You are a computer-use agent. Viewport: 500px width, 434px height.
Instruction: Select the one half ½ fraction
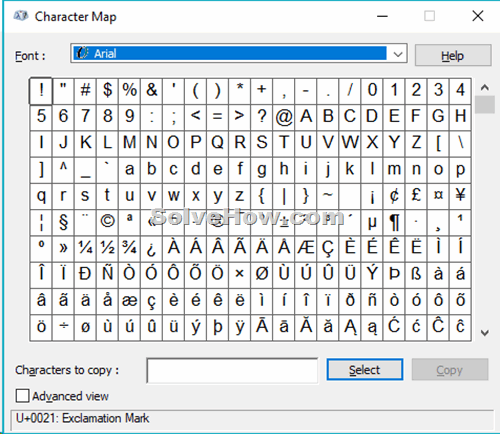coord(107,249)
